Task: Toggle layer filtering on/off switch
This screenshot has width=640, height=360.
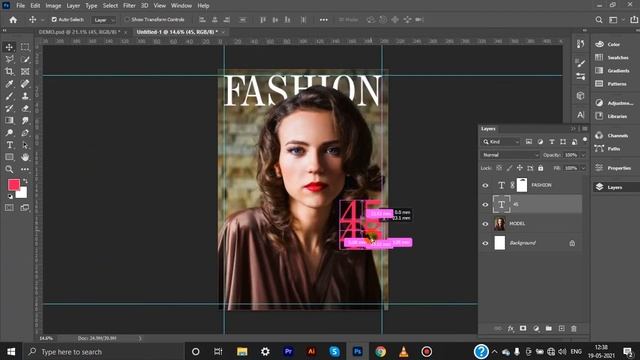Action: tap(585, 140)
